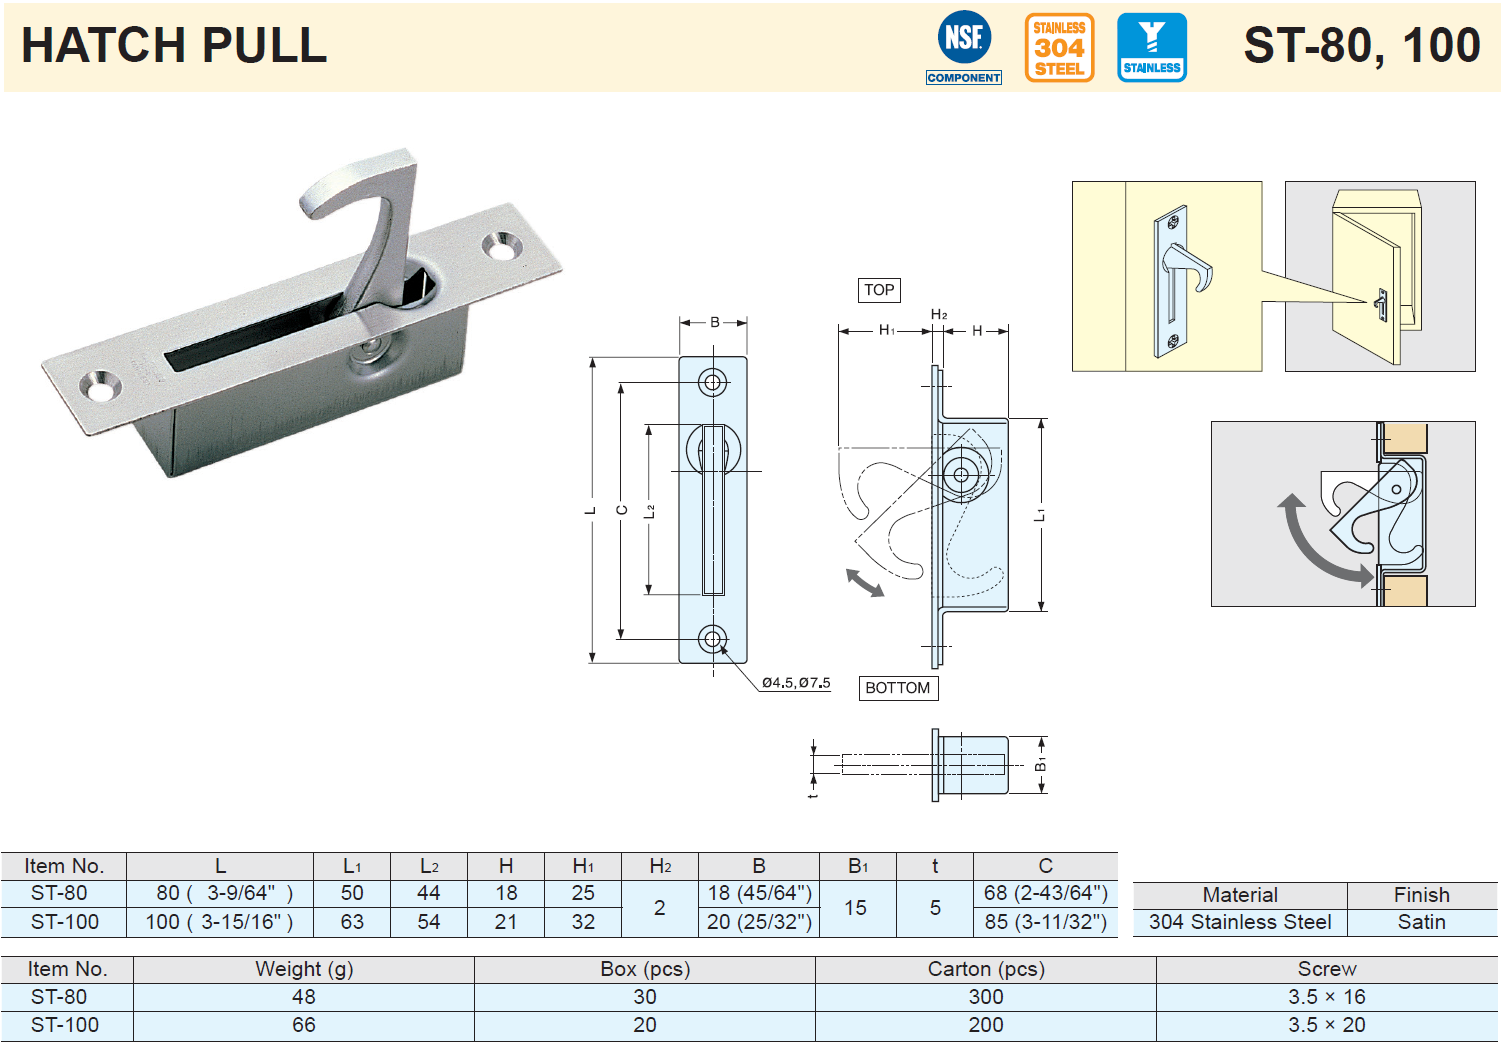1502x1044 pixels.
Task: Click the Screw column header
Action: point(1327,969)
